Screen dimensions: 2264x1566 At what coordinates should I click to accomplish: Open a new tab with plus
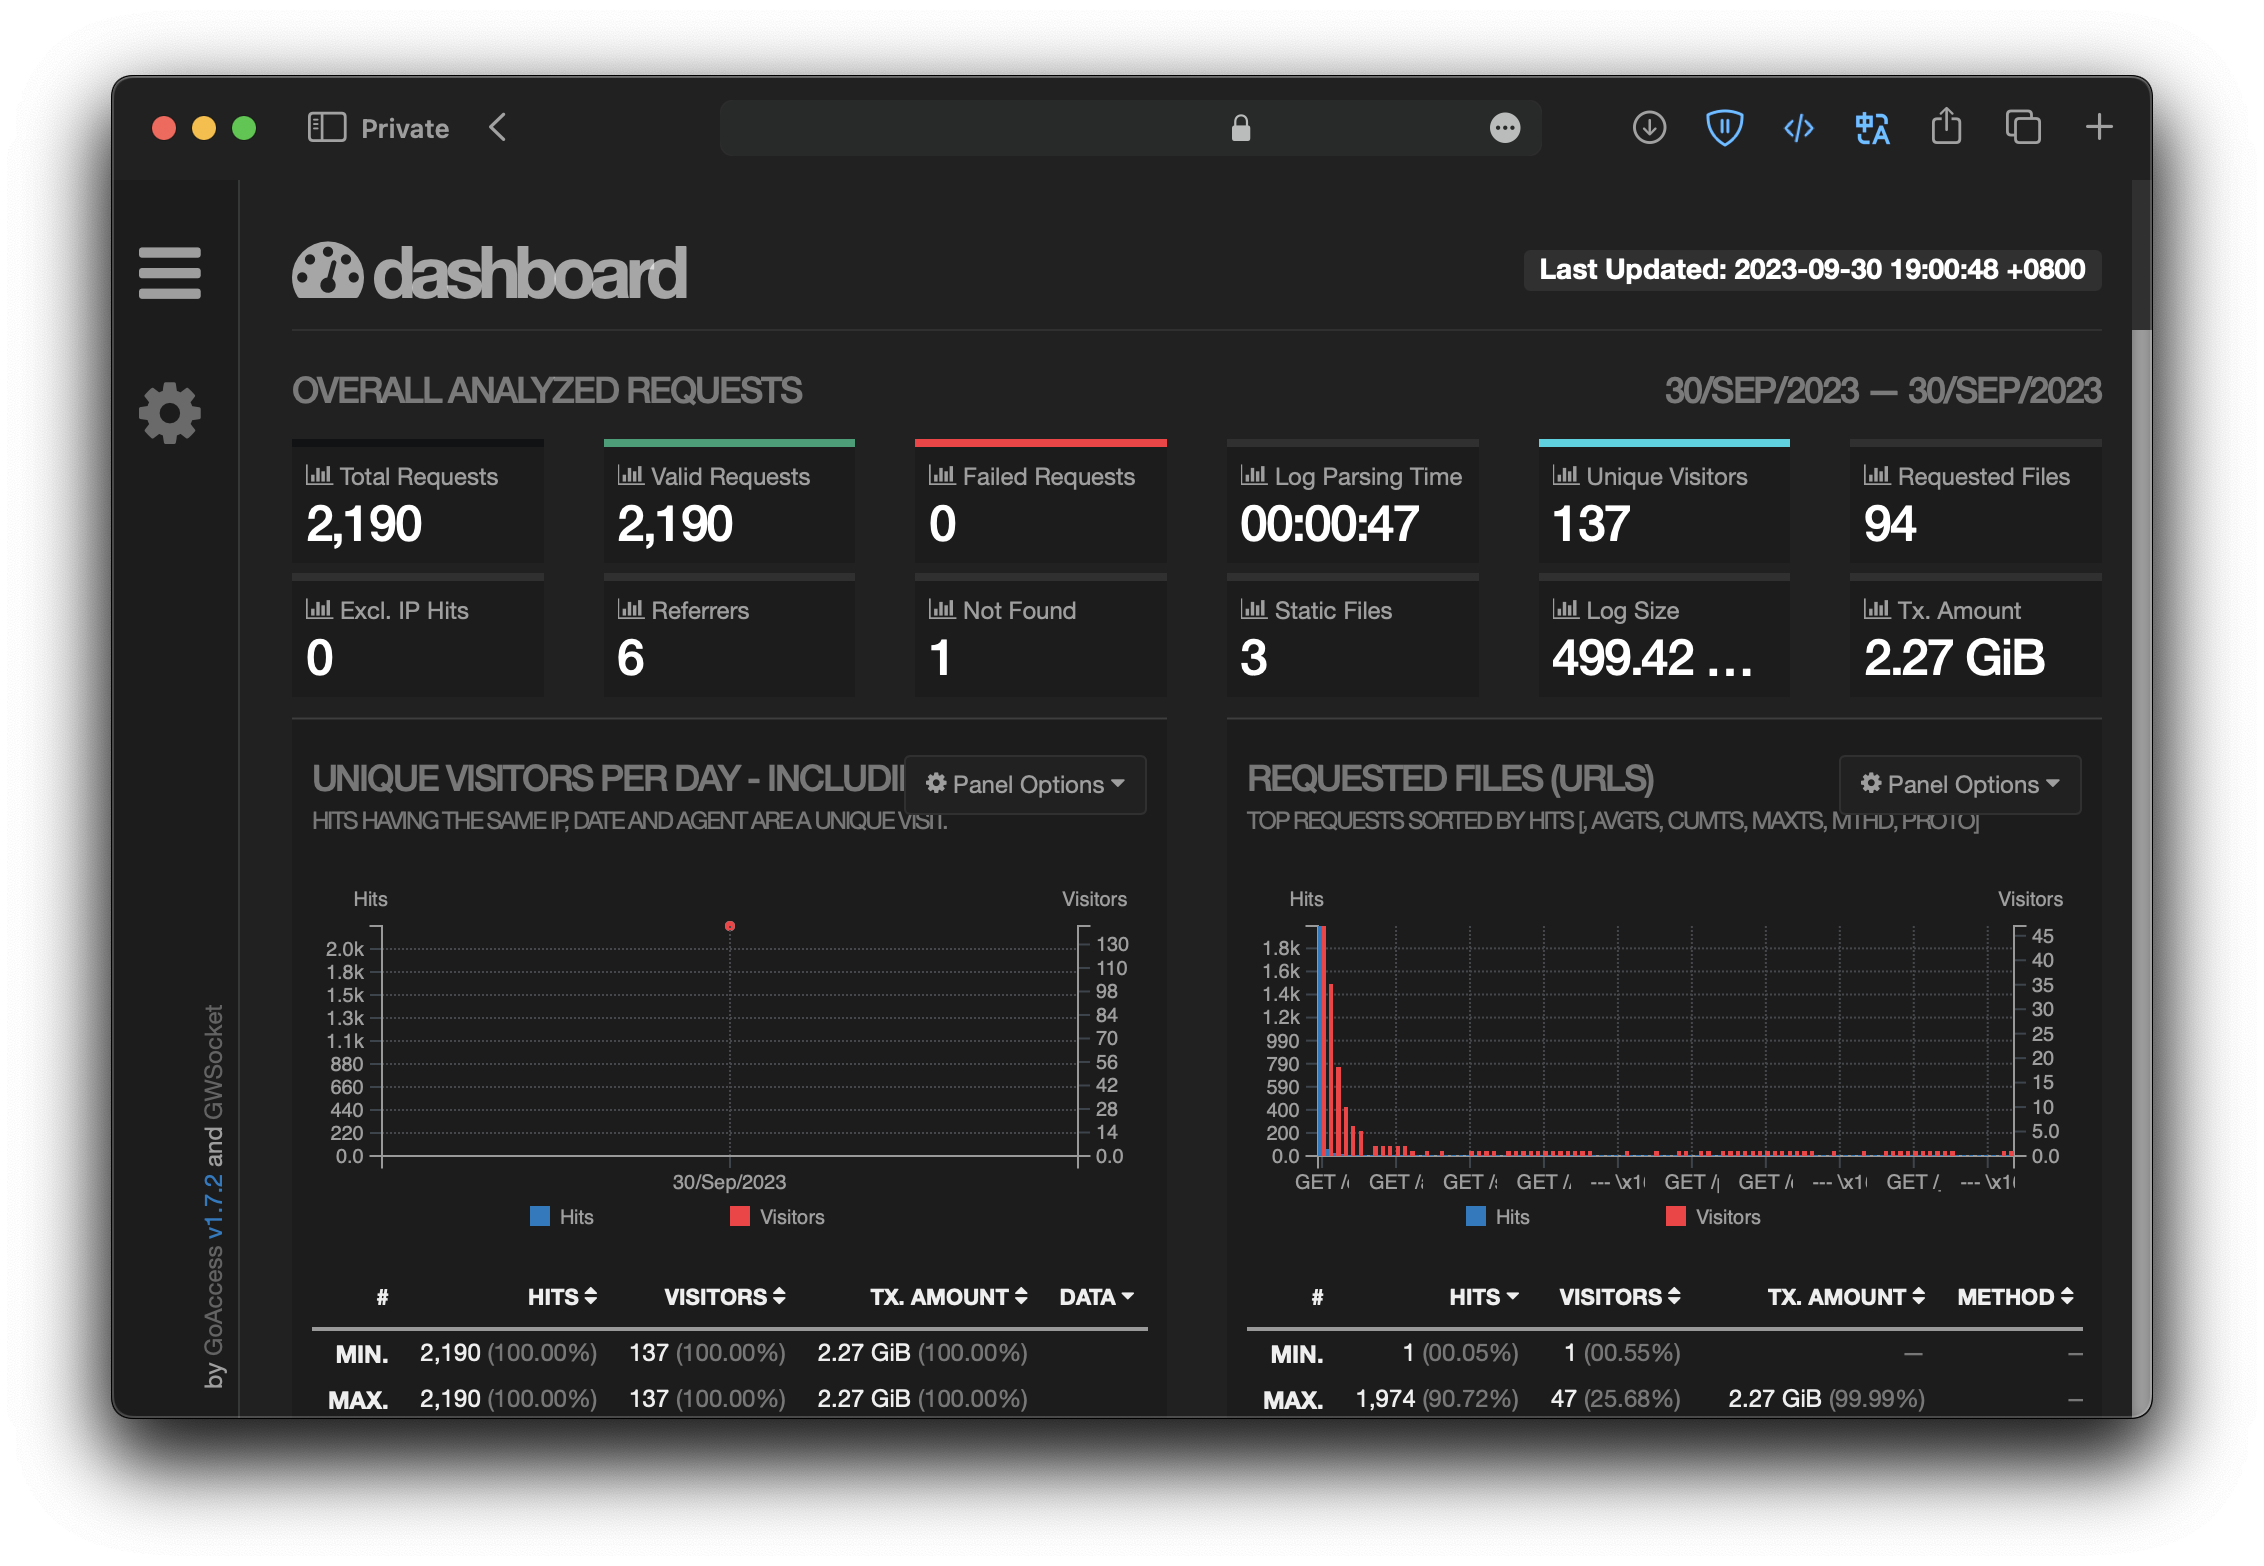[x=2098, y=127]
